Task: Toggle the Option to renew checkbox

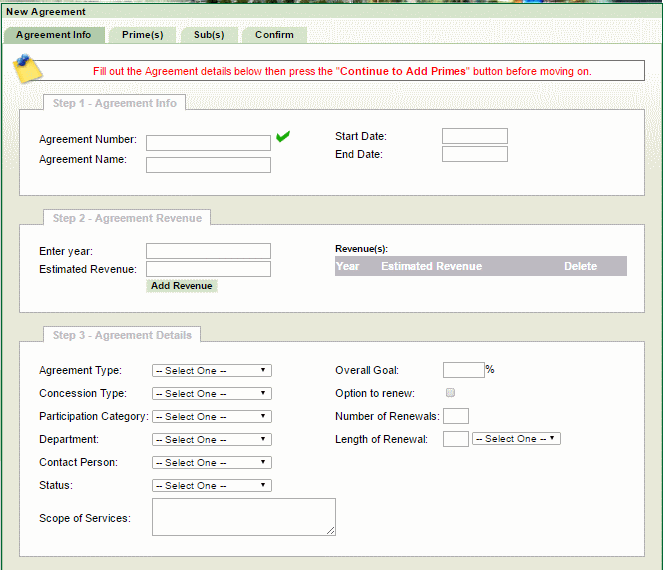Action: 450,393
